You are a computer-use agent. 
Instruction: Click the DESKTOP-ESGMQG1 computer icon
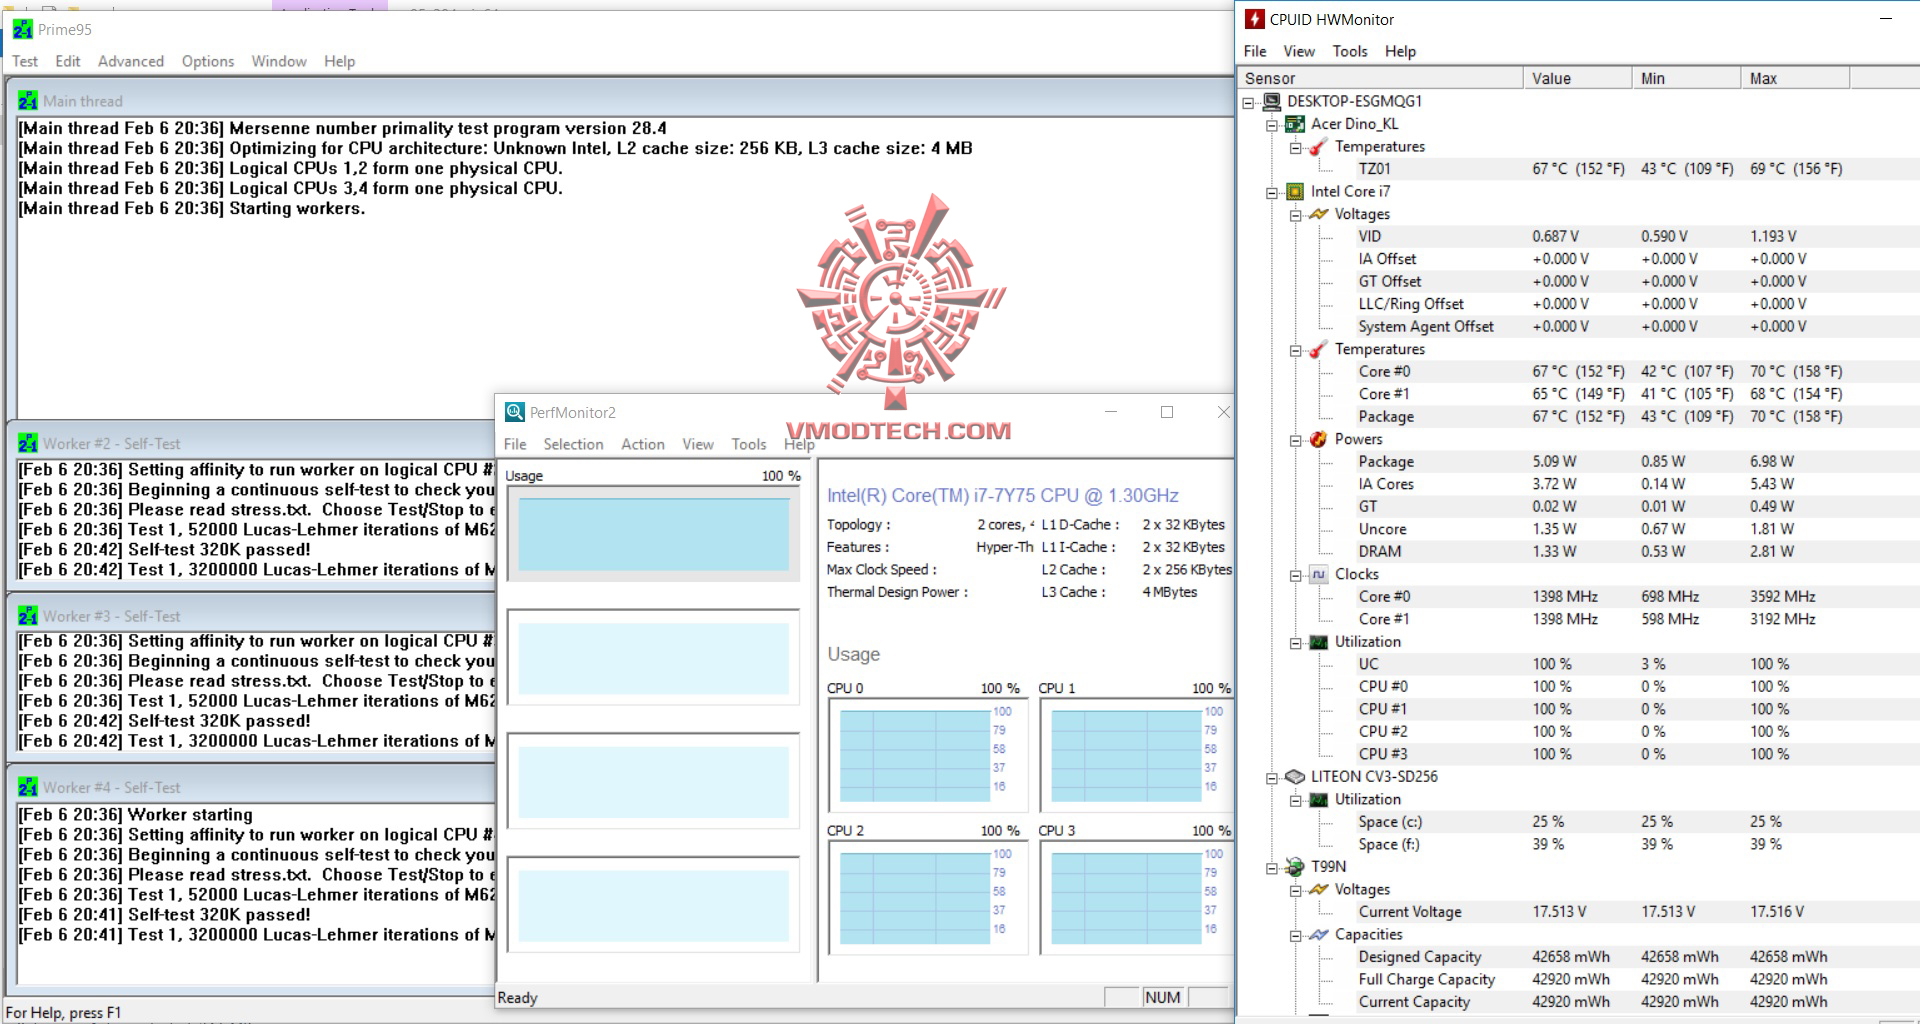click(x=1272, y=101)
